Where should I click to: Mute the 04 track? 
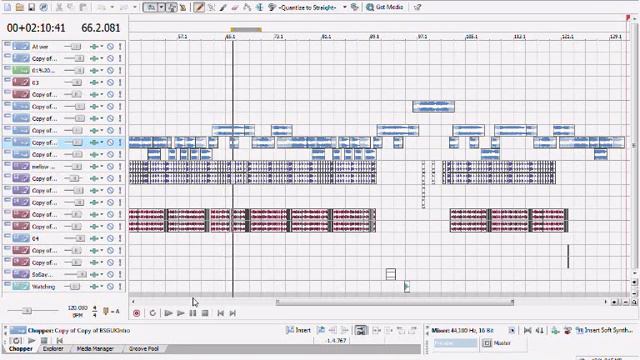pos(110,238)
